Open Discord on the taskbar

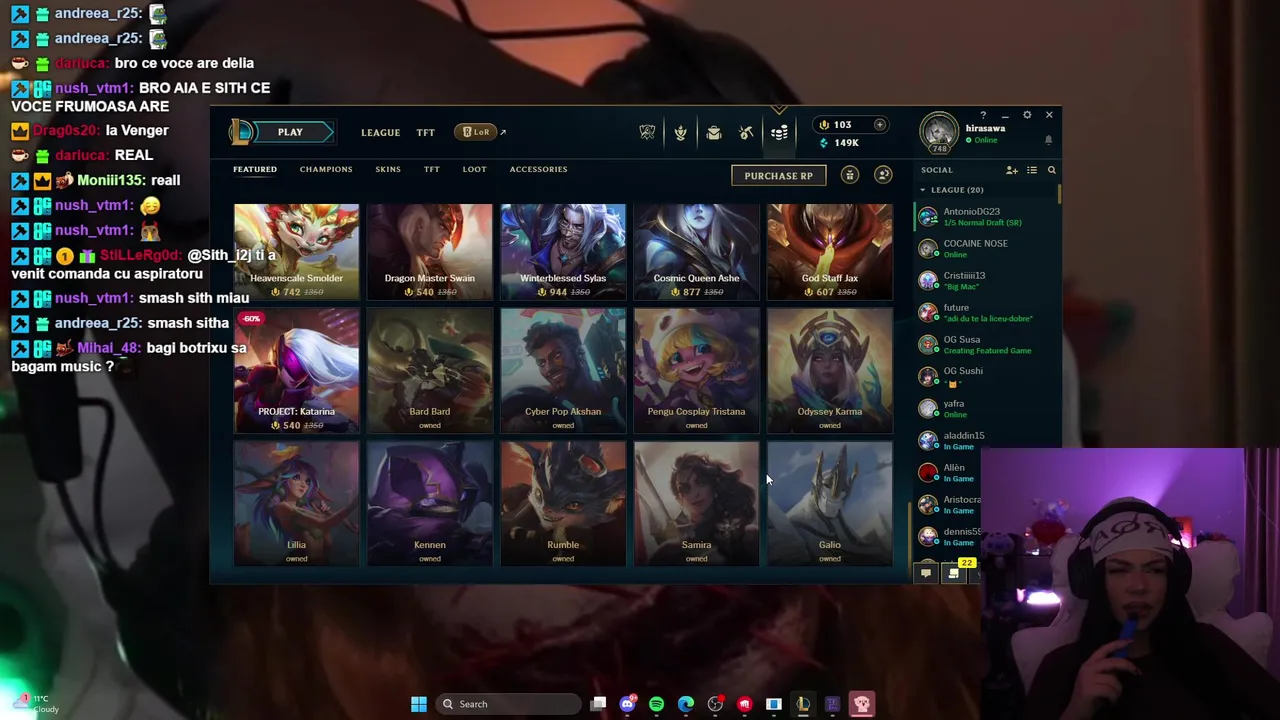pos(627,704)
